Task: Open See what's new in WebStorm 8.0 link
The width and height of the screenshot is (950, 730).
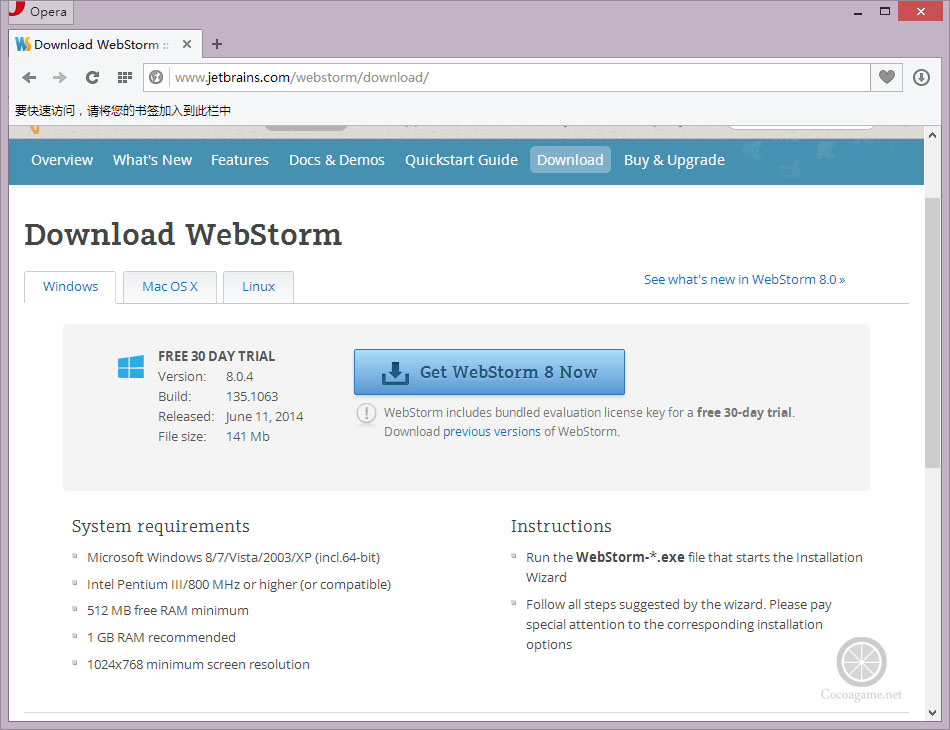Action: pos(745,279)
